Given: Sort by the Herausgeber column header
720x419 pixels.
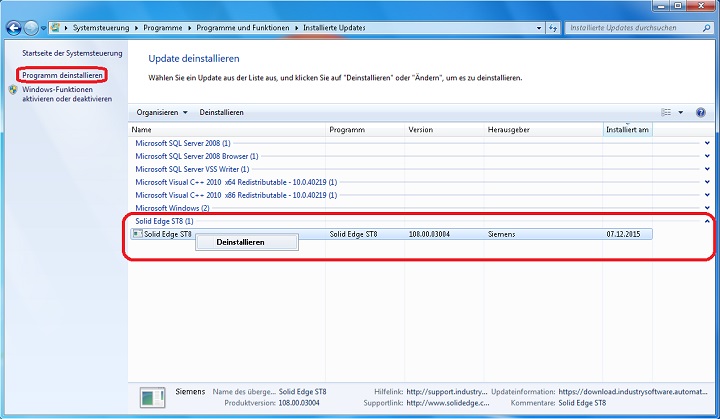Looking at the screenshot, I should 543,130.
